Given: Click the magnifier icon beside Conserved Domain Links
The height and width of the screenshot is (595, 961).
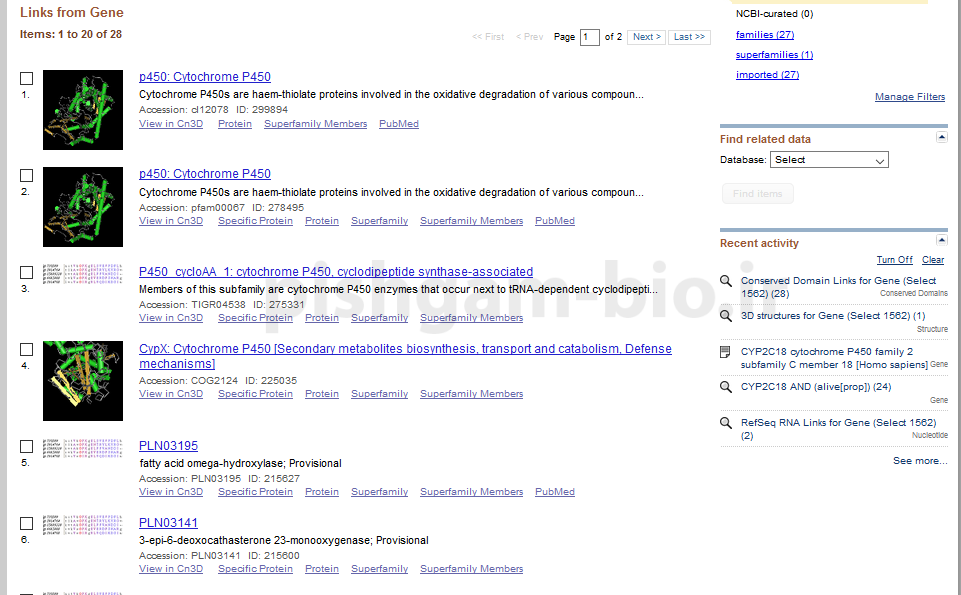Looking at the screenshot, I should tap(727, 282).
